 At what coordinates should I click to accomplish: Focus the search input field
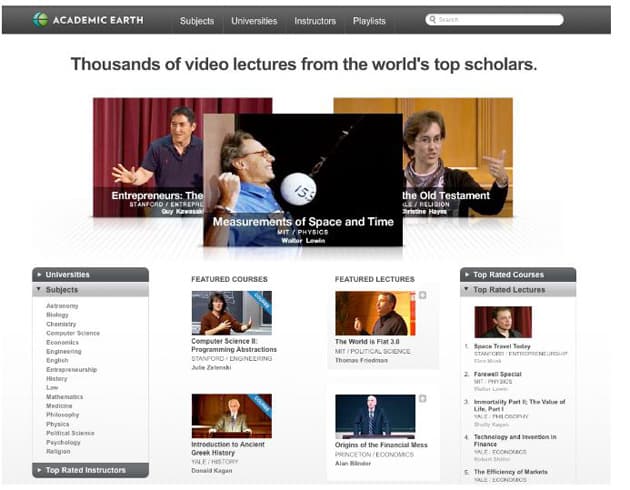tap(497, 20)
